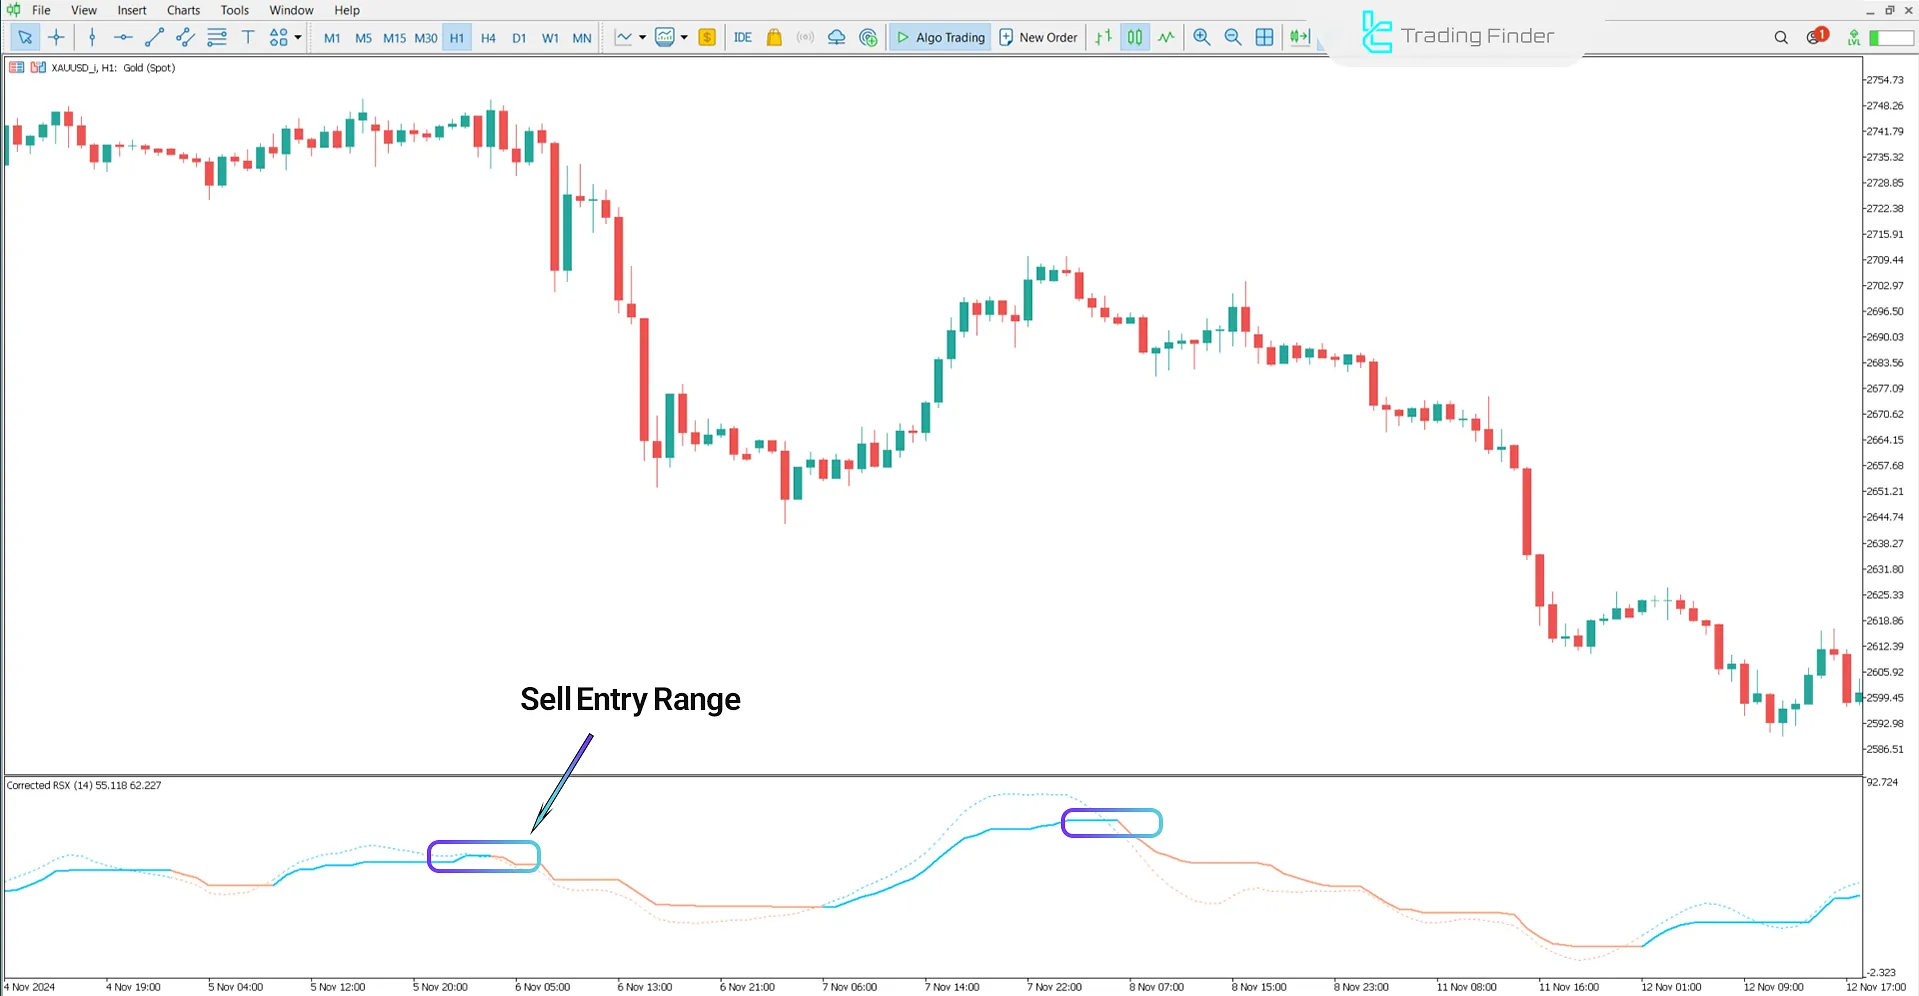This screenshot has width=1919, height=996.
Task: Select the Horizontal Line tool
Action: 123,37
